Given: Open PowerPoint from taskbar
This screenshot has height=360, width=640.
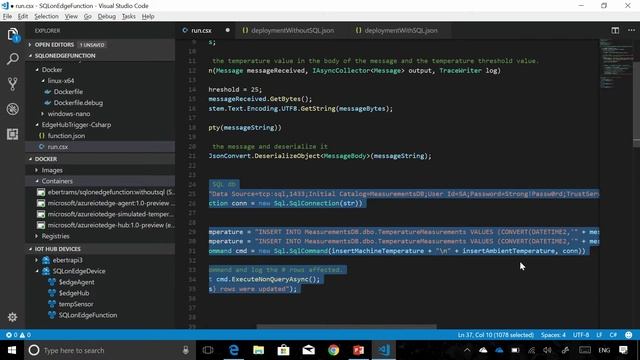Looking at the screenshot, I should pyautogui.click(x=358, y=350).
